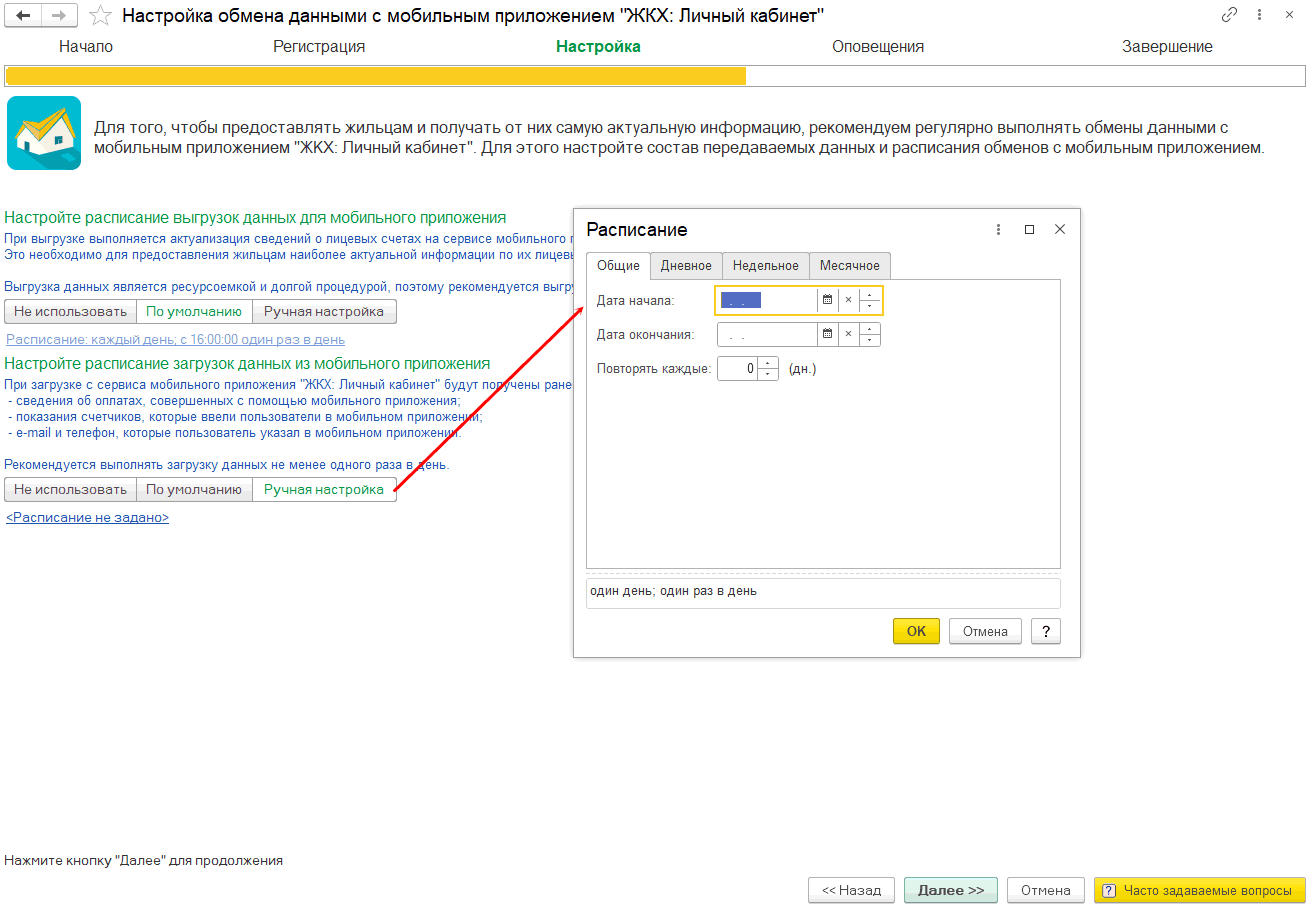Increase Дата окончания with up arrow

(x=870, y=328)
